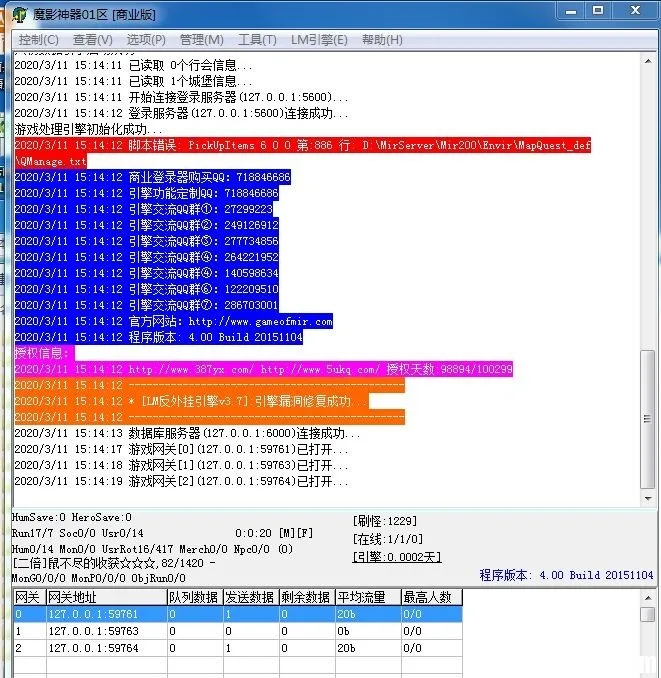Click the 游戏网关[1] 已打开 log line

tap(181, 465)
